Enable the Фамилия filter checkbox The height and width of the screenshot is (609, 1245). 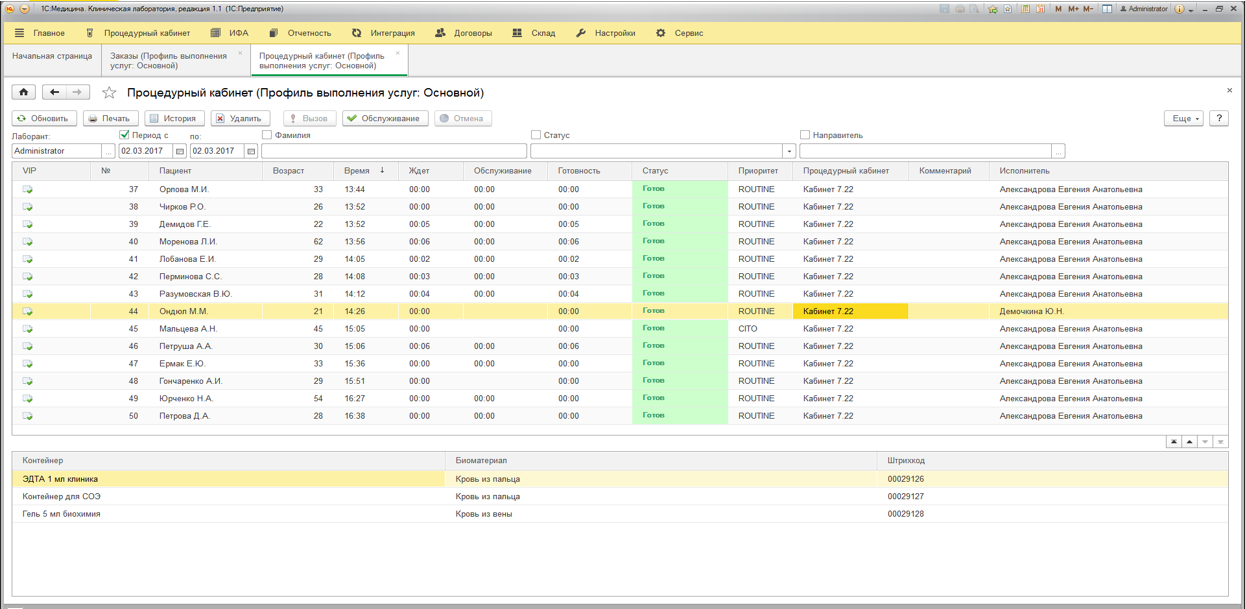coord(267,135)
